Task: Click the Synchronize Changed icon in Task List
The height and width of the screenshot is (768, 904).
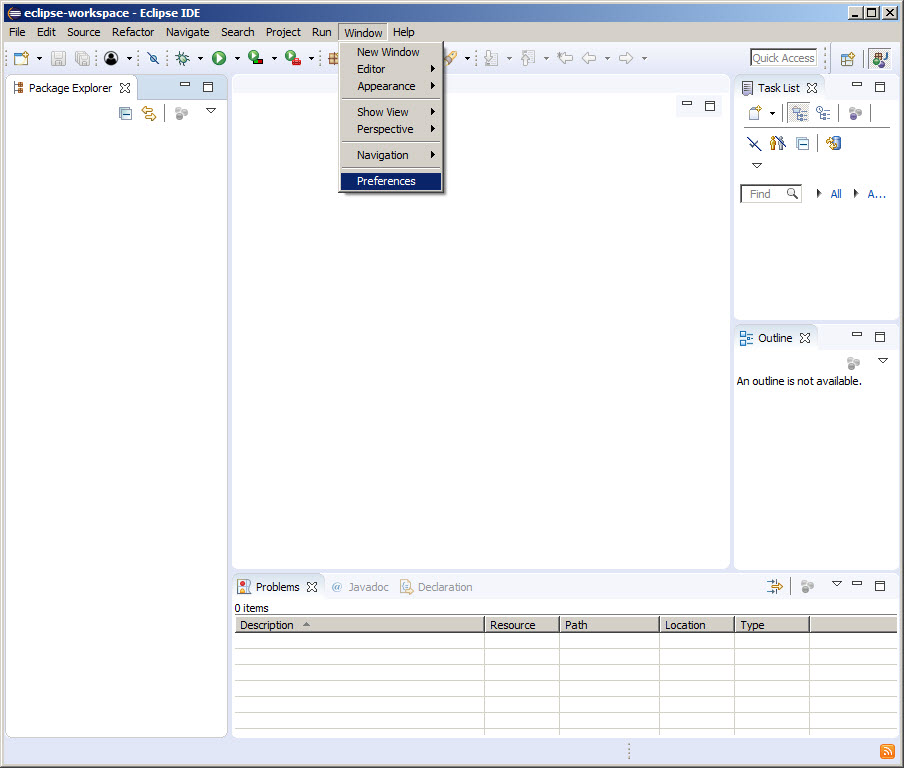Action: pyautogui.click(x=833, y=144)
